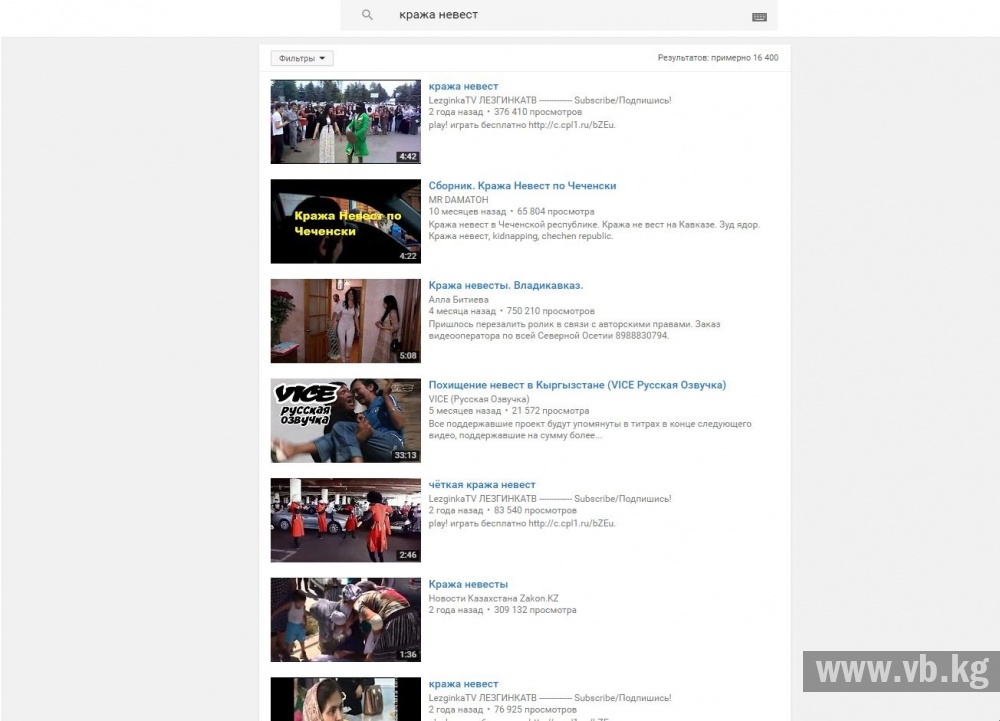The image size is (1000, 721).
Task: Open «Похищение невест в Кыргызстане» video title
Action: point(577,384)
